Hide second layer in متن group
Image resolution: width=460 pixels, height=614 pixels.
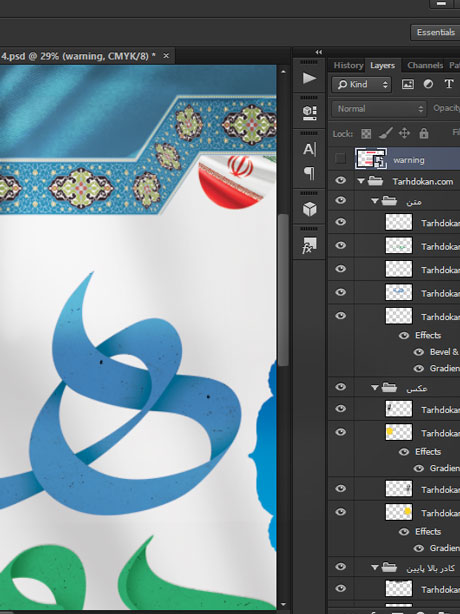[341, 246]
